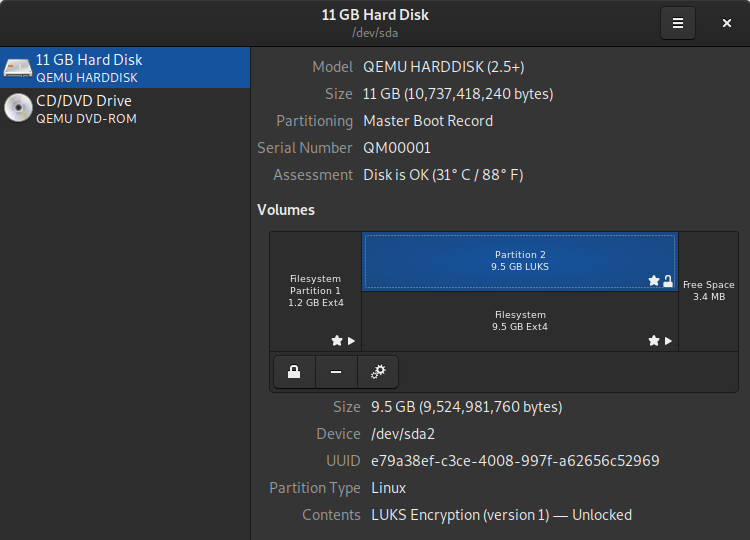
Task: Close the Disks window
Action: point(727,23)
